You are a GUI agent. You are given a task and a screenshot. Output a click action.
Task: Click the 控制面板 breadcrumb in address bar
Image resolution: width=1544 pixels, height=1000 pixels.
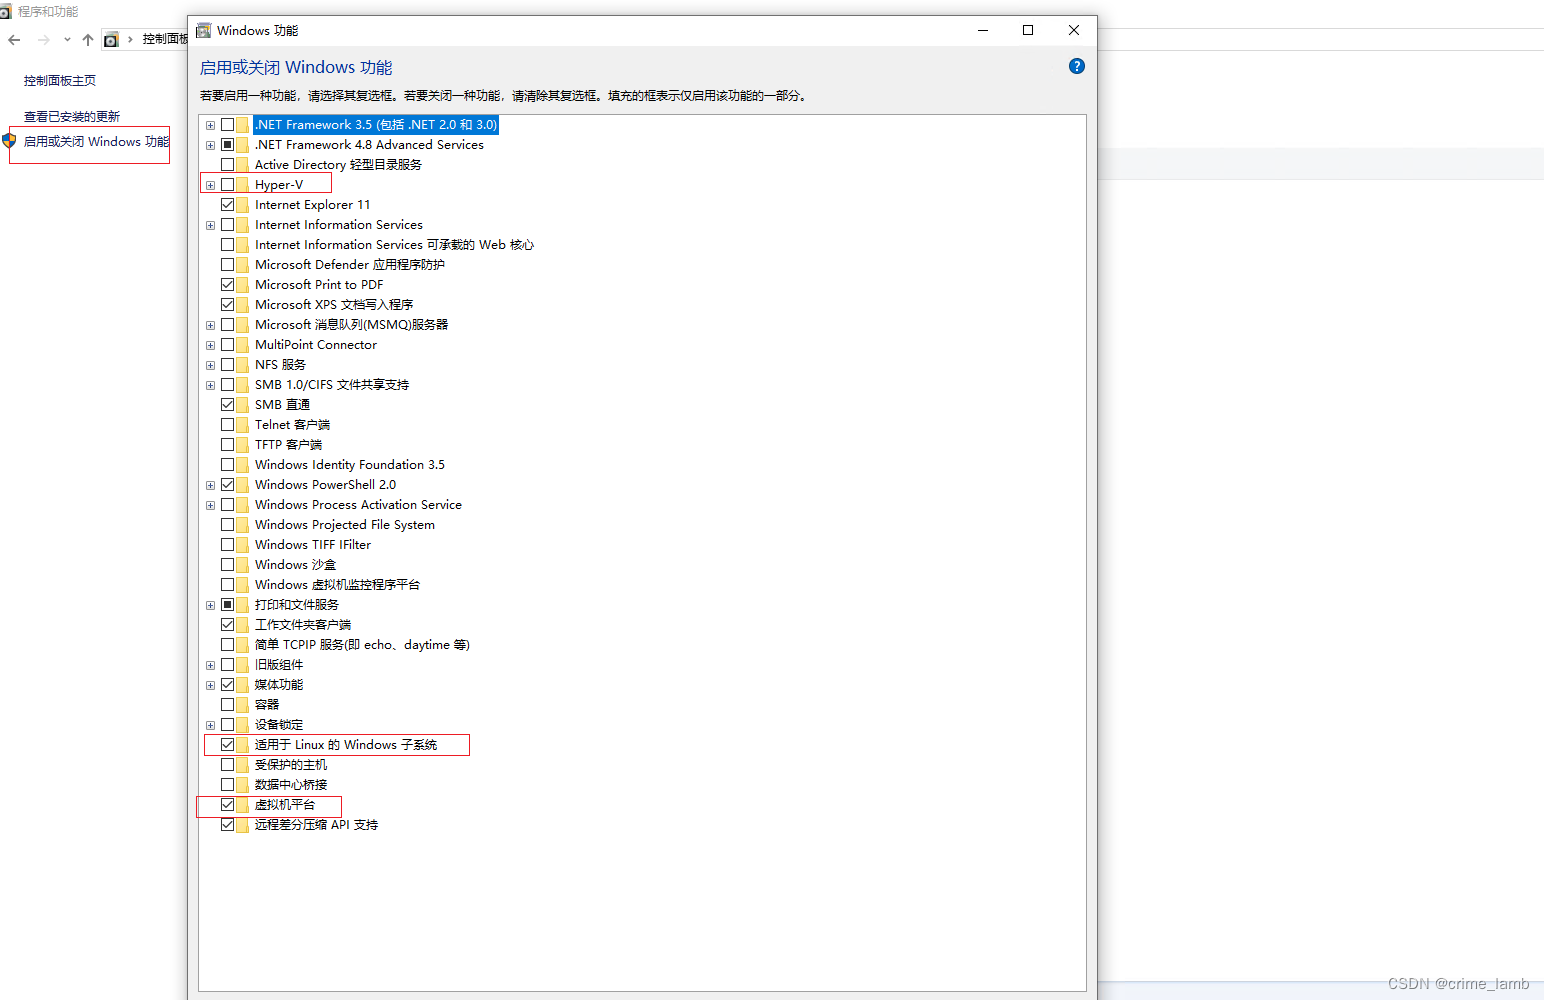click(165, 39)
